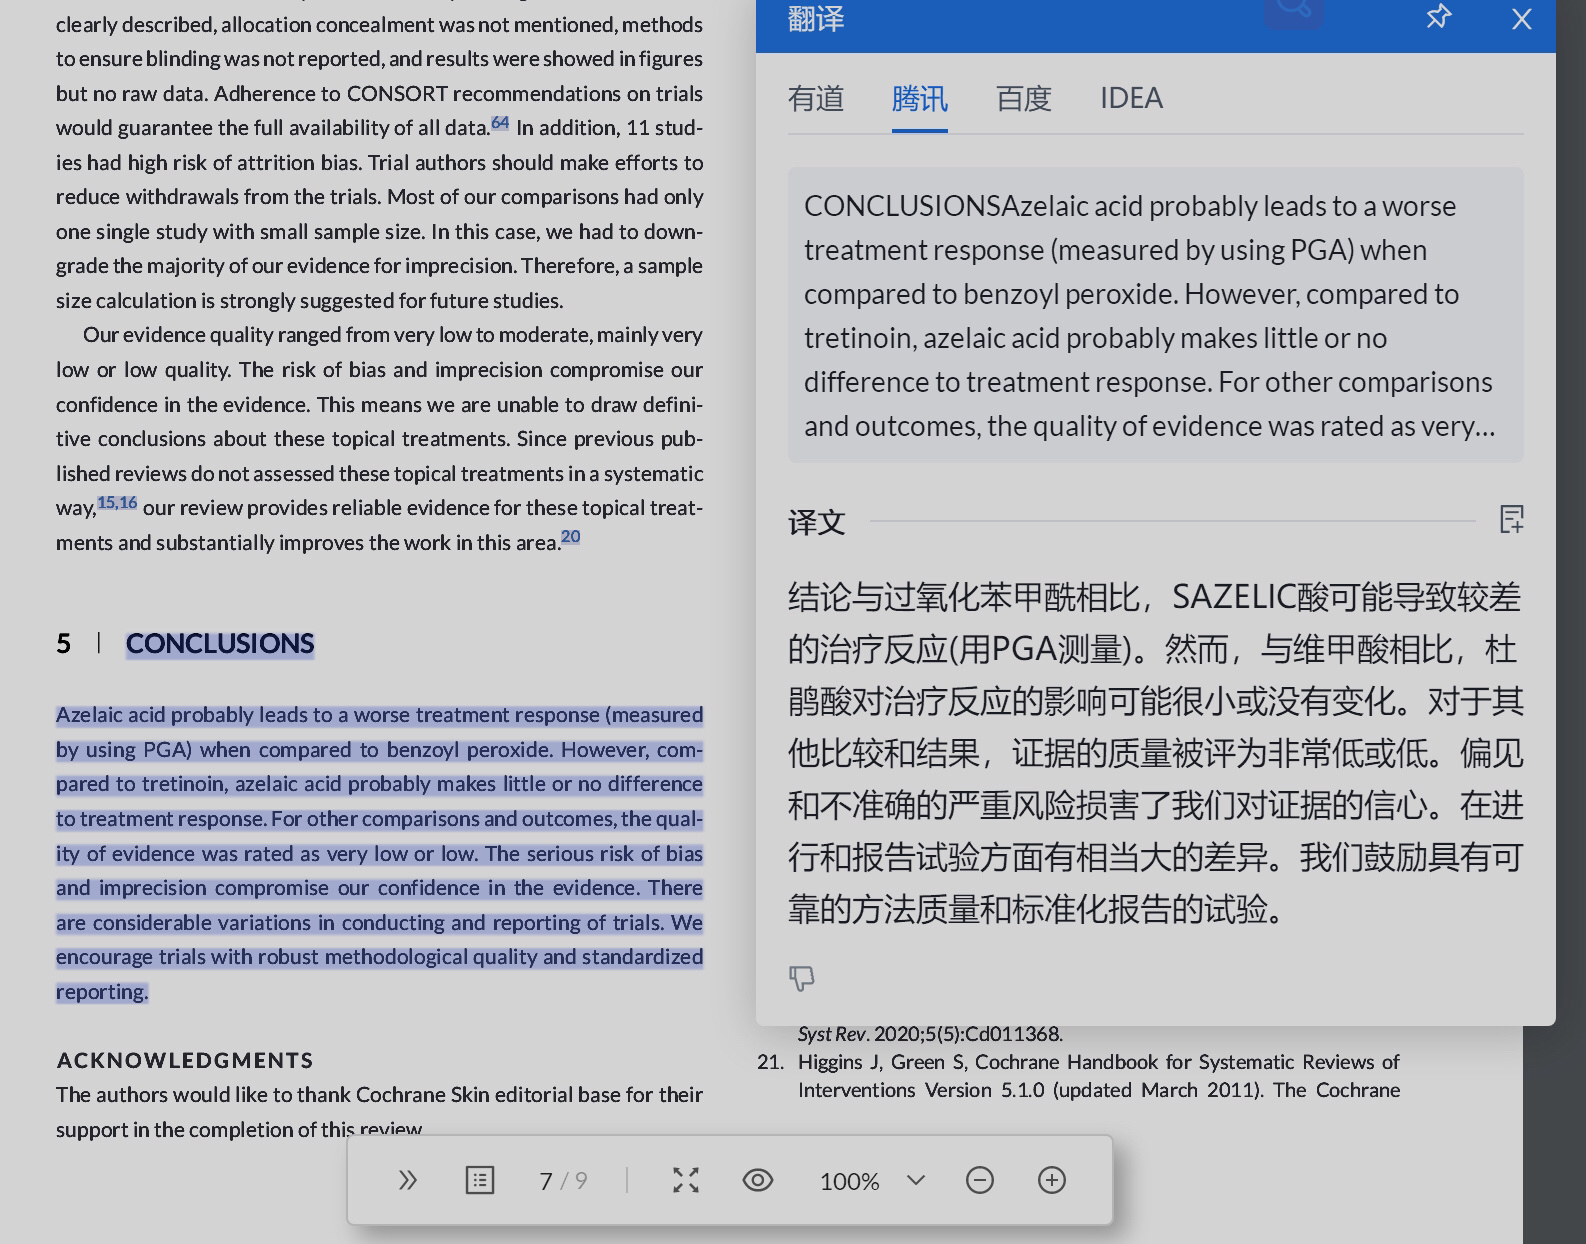The height and width of the screenshot is (1244, 1586).
Task: Zoom out with the minus button
Action: [x=979, y=1180]
